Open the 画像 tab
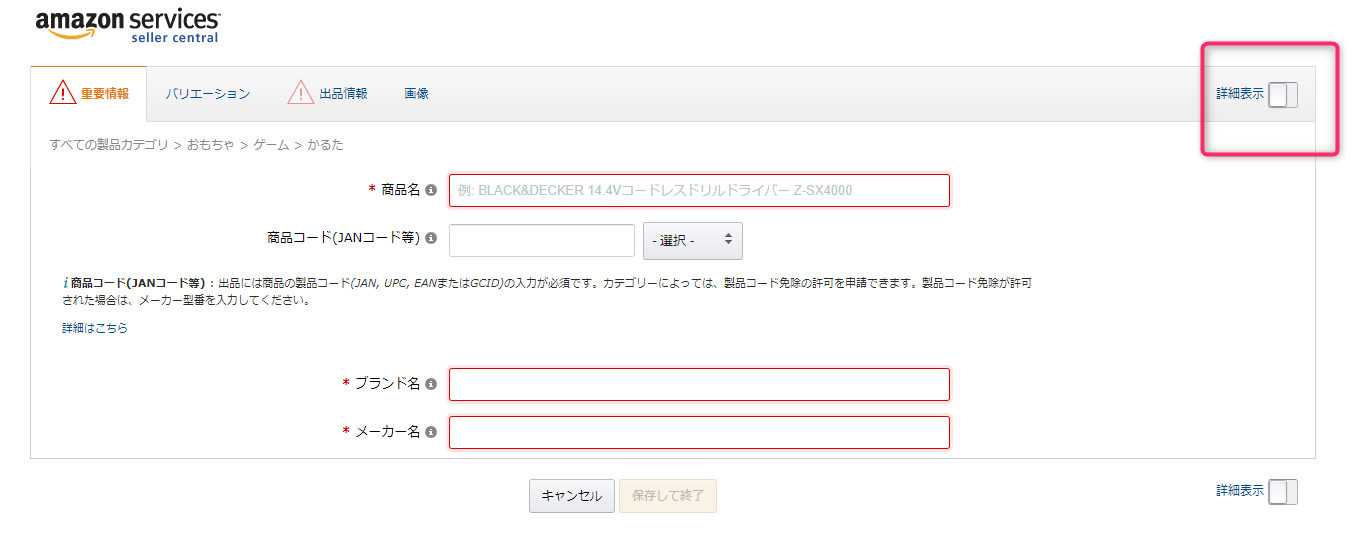Screen dimensions: 1367x533 (416, 94)
